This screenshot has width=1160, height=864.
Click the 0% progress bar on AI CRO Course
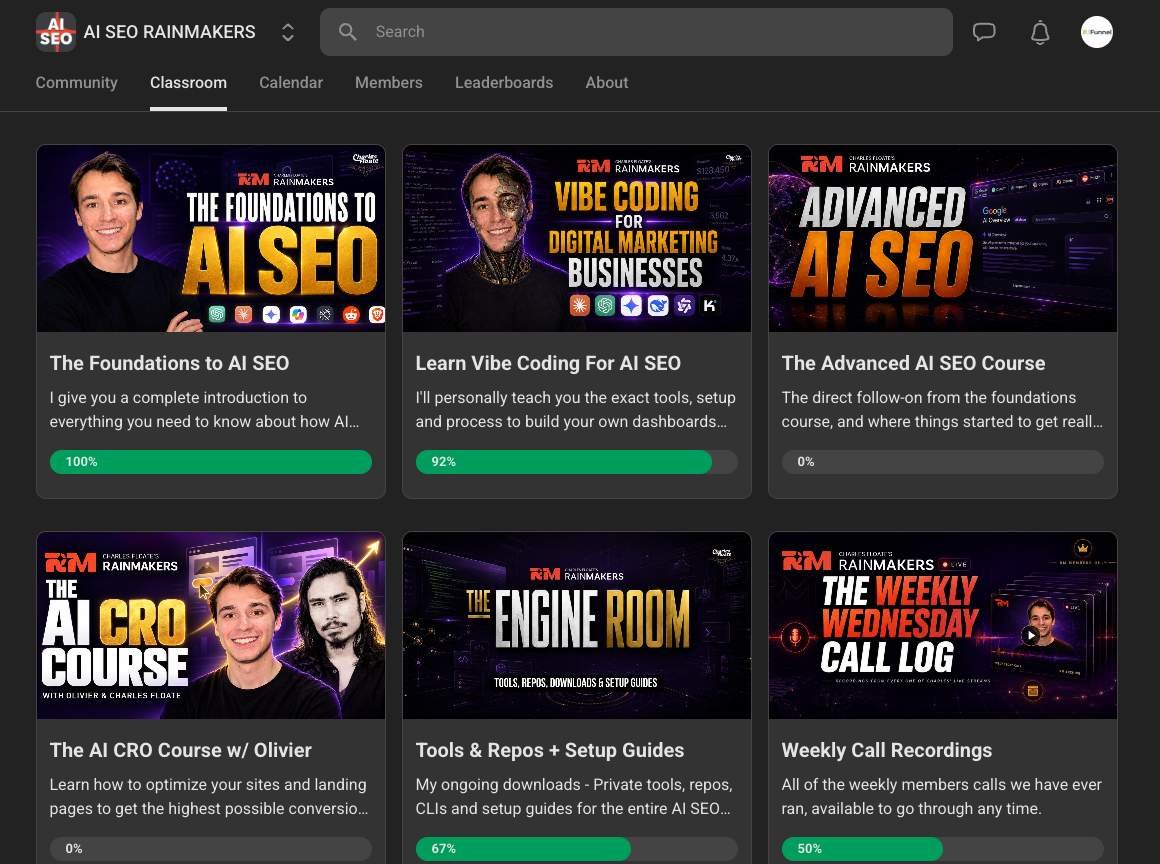(x=211, y=848)
